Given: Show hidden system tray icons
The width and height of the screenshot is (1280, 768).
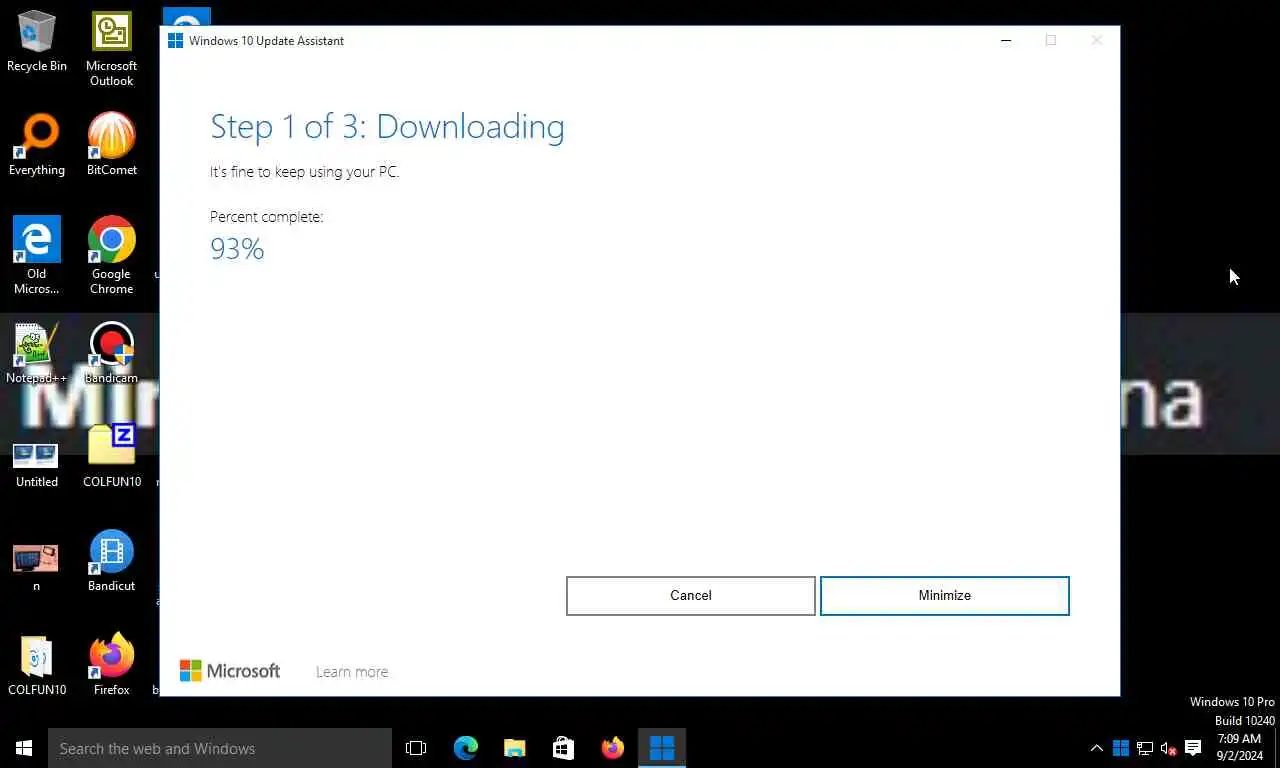Looking at the screenshot, I should coord(1097,748).
